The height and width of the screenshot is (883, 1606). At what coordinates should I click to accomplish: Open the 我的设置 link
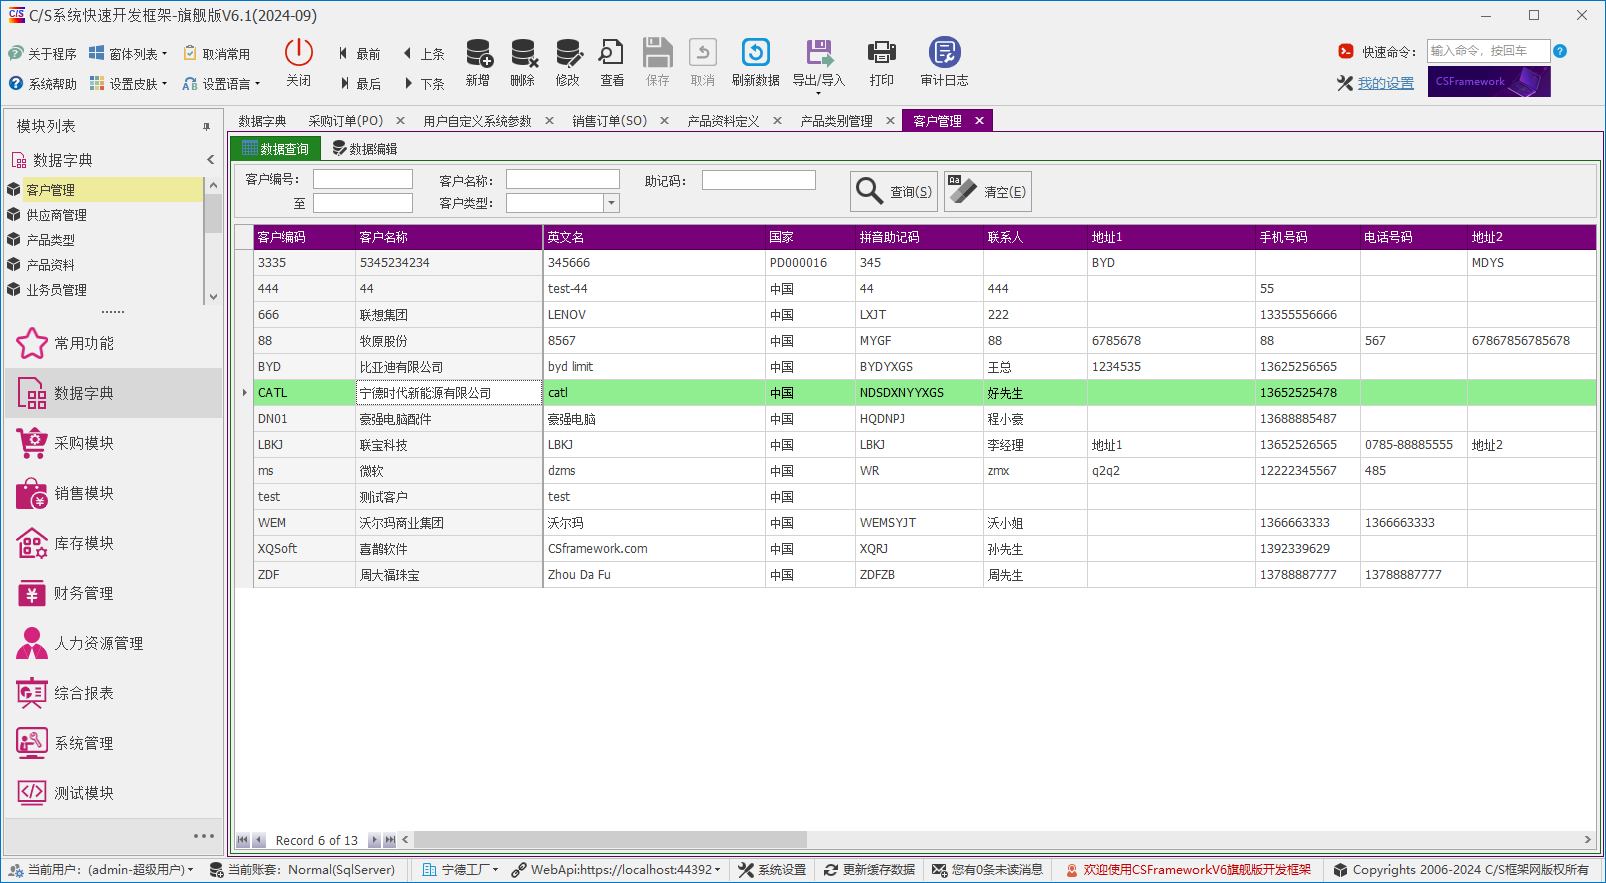point(1385,83)
